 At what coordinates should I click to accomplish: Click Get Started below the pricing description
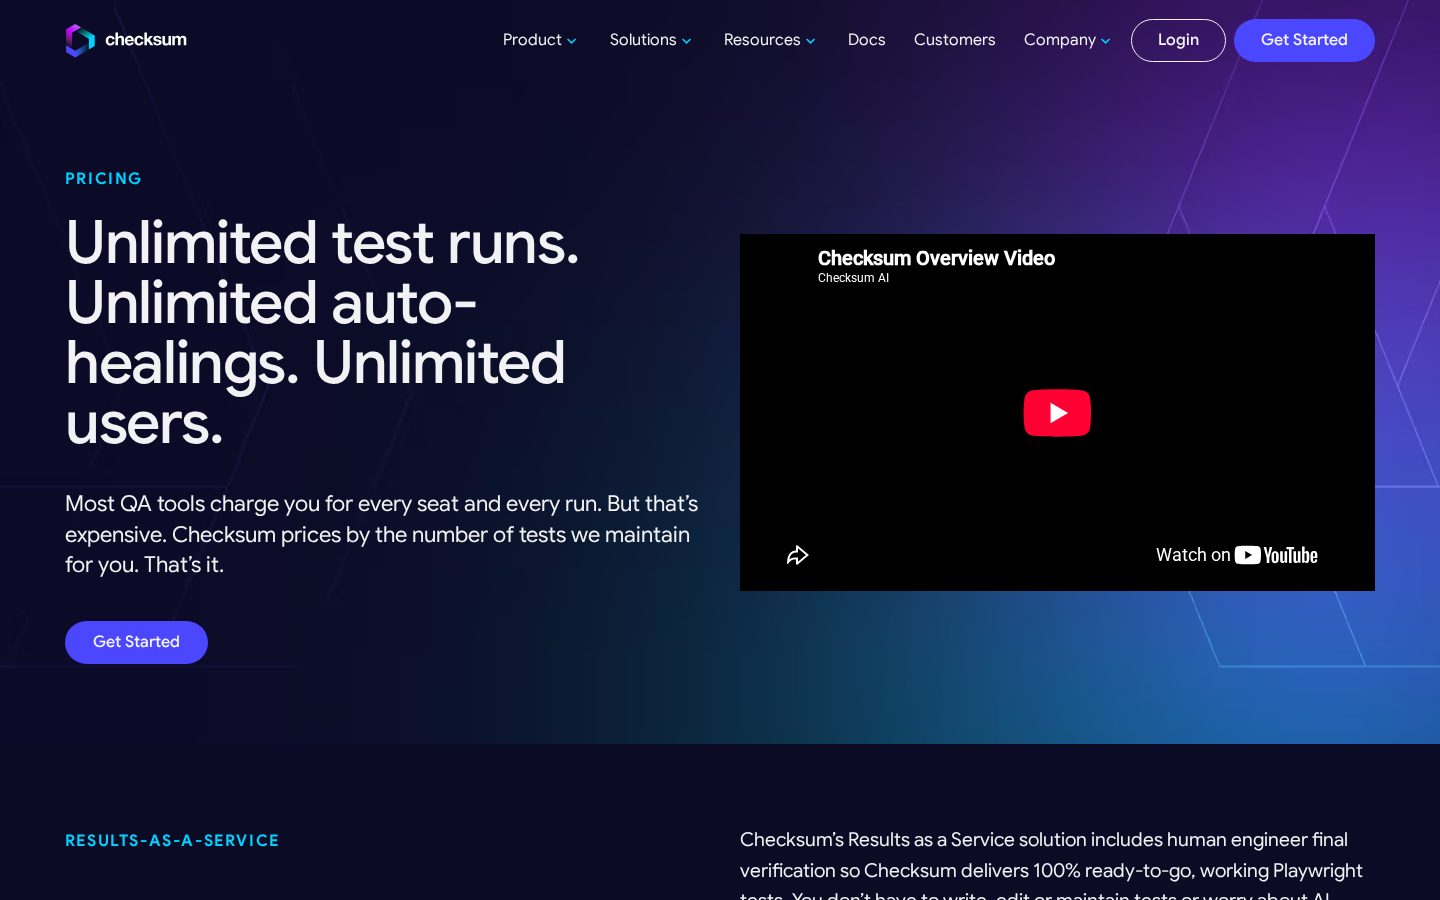[136, 642]
